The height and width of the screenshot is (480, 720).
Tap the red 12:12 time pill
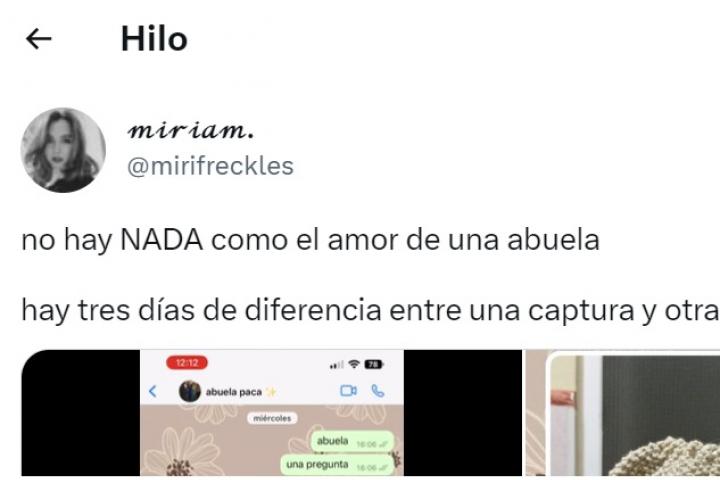(187, 363)
